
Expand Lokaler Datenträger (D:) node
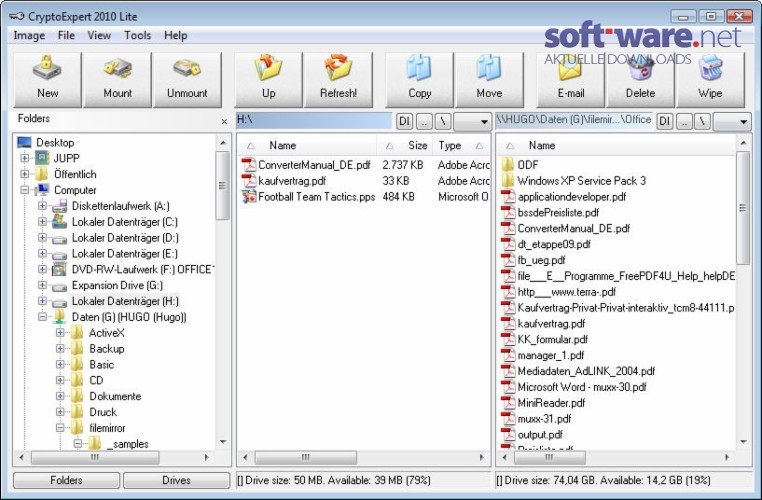[42, 238]
